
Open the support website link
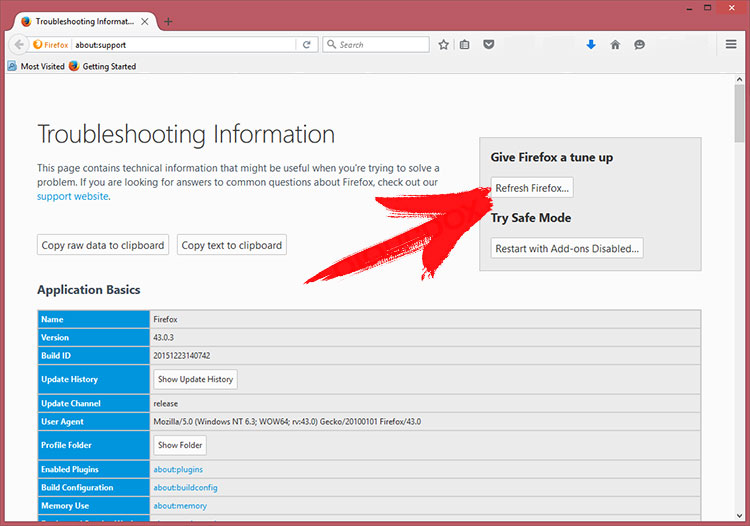click(x=73, y=197)
